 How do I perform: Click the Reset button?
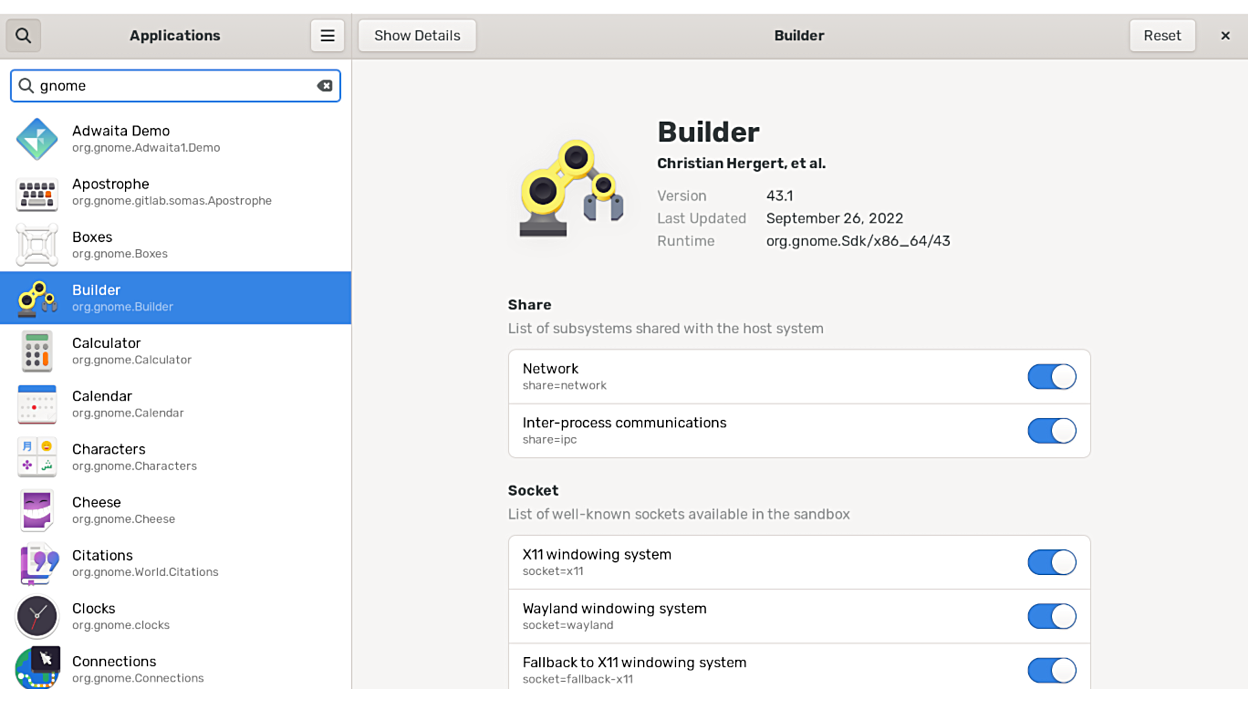(1162, 36)
